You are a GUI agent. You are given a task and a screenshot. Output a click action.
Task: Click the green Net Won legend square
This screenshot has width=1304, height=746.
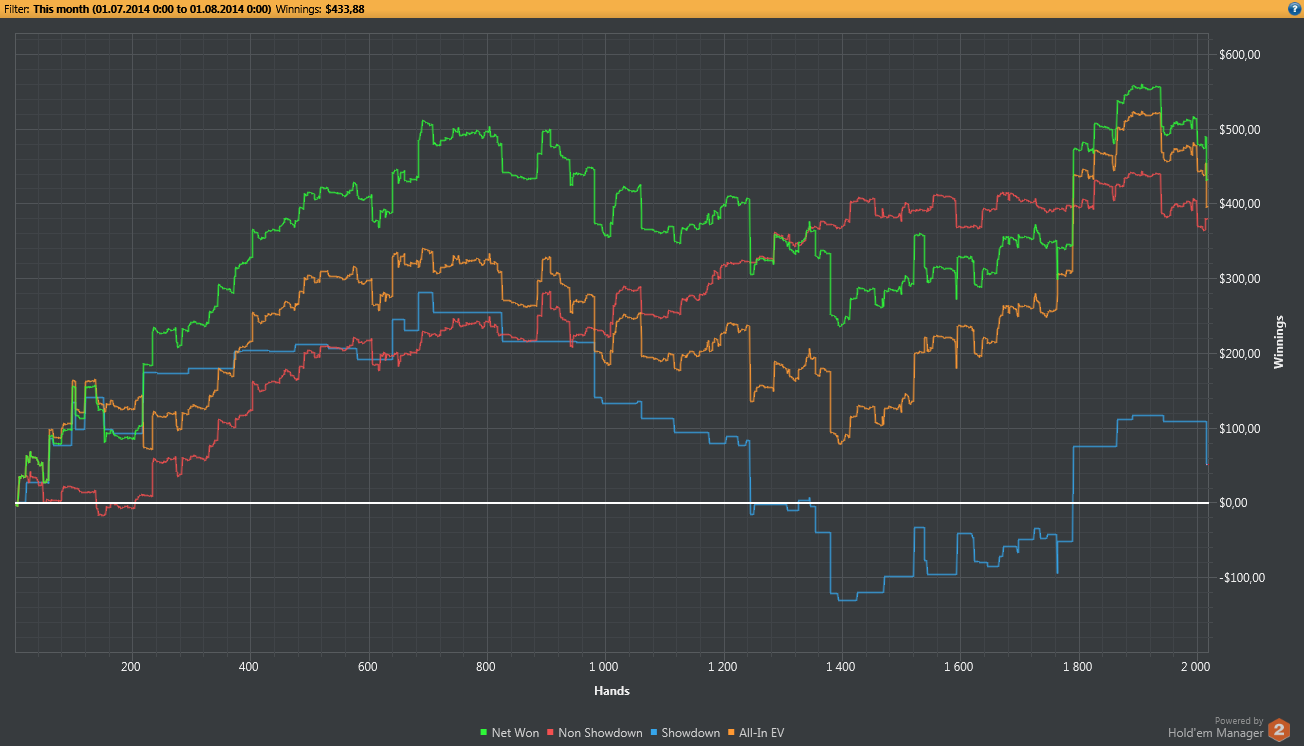point(484,733)
